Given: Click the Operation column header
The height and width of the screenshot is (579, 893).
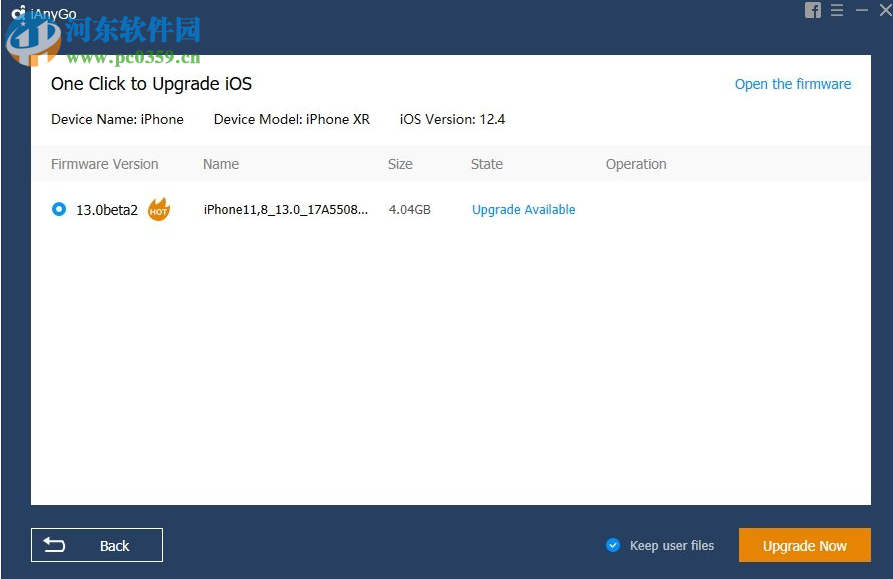Looking at the screenshot, I should coord(636,164).
